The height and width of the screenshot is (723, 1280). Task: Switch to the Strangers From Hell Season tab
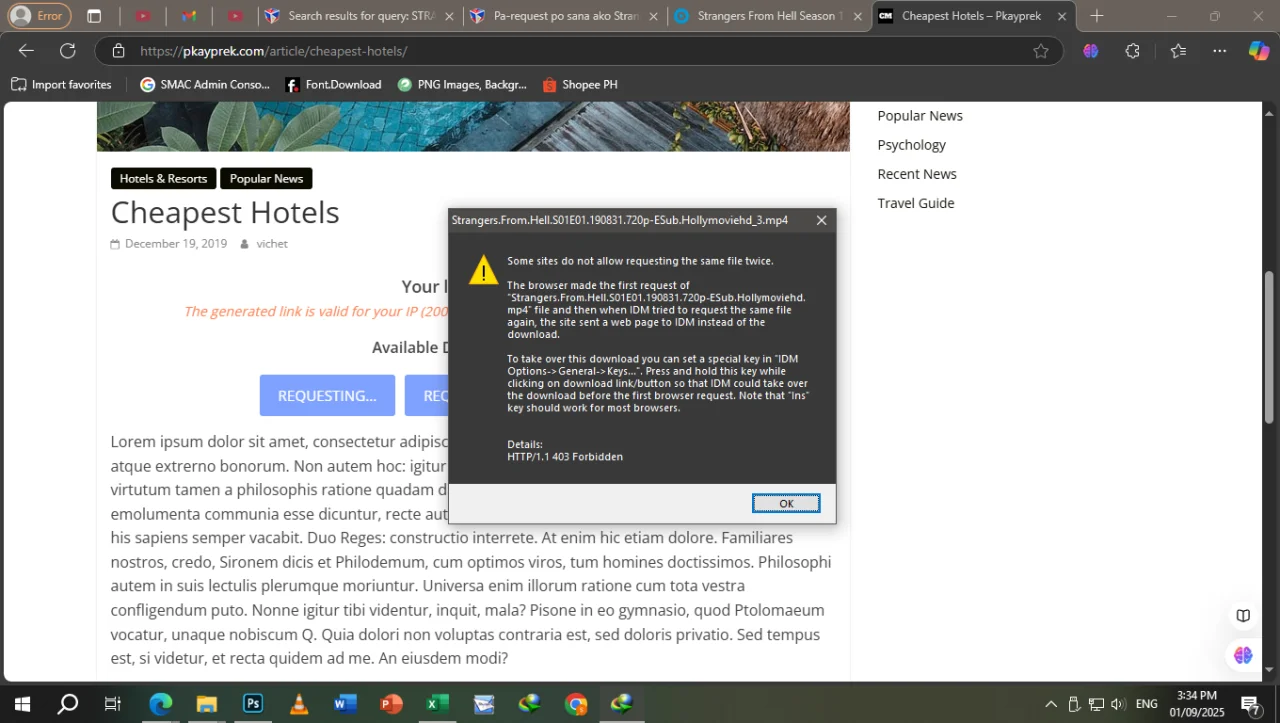click(x=769, y=16)
